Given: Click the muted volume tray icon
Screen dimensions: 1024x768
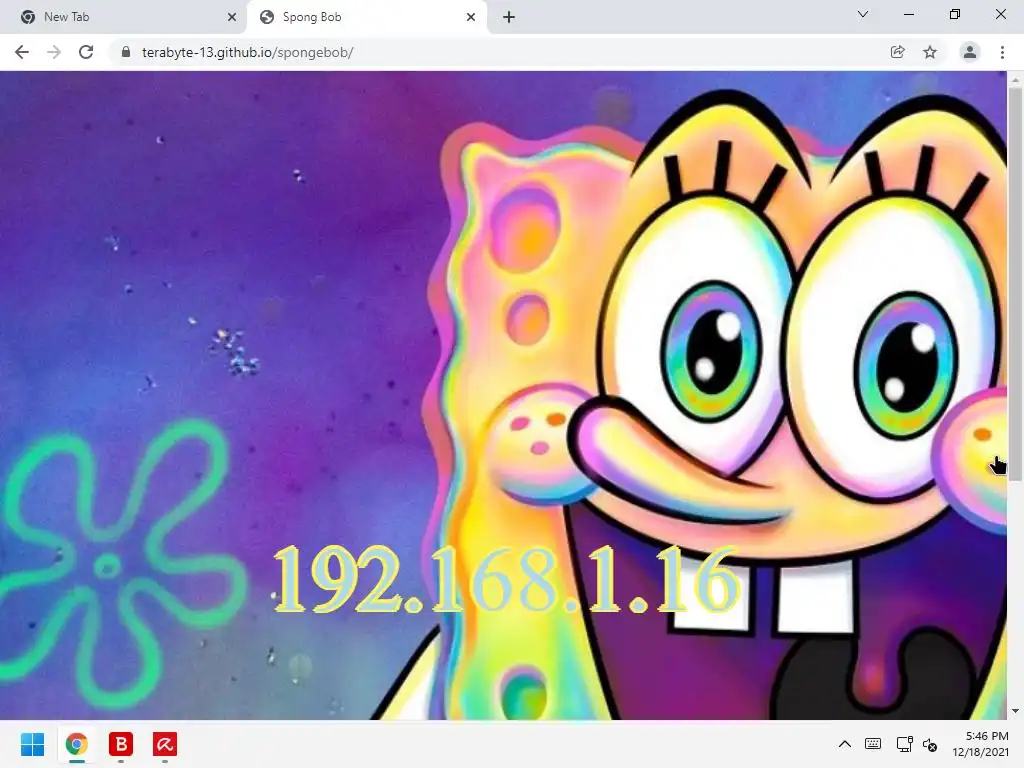Looking at the screenshot, I should [x=930, y=744].
